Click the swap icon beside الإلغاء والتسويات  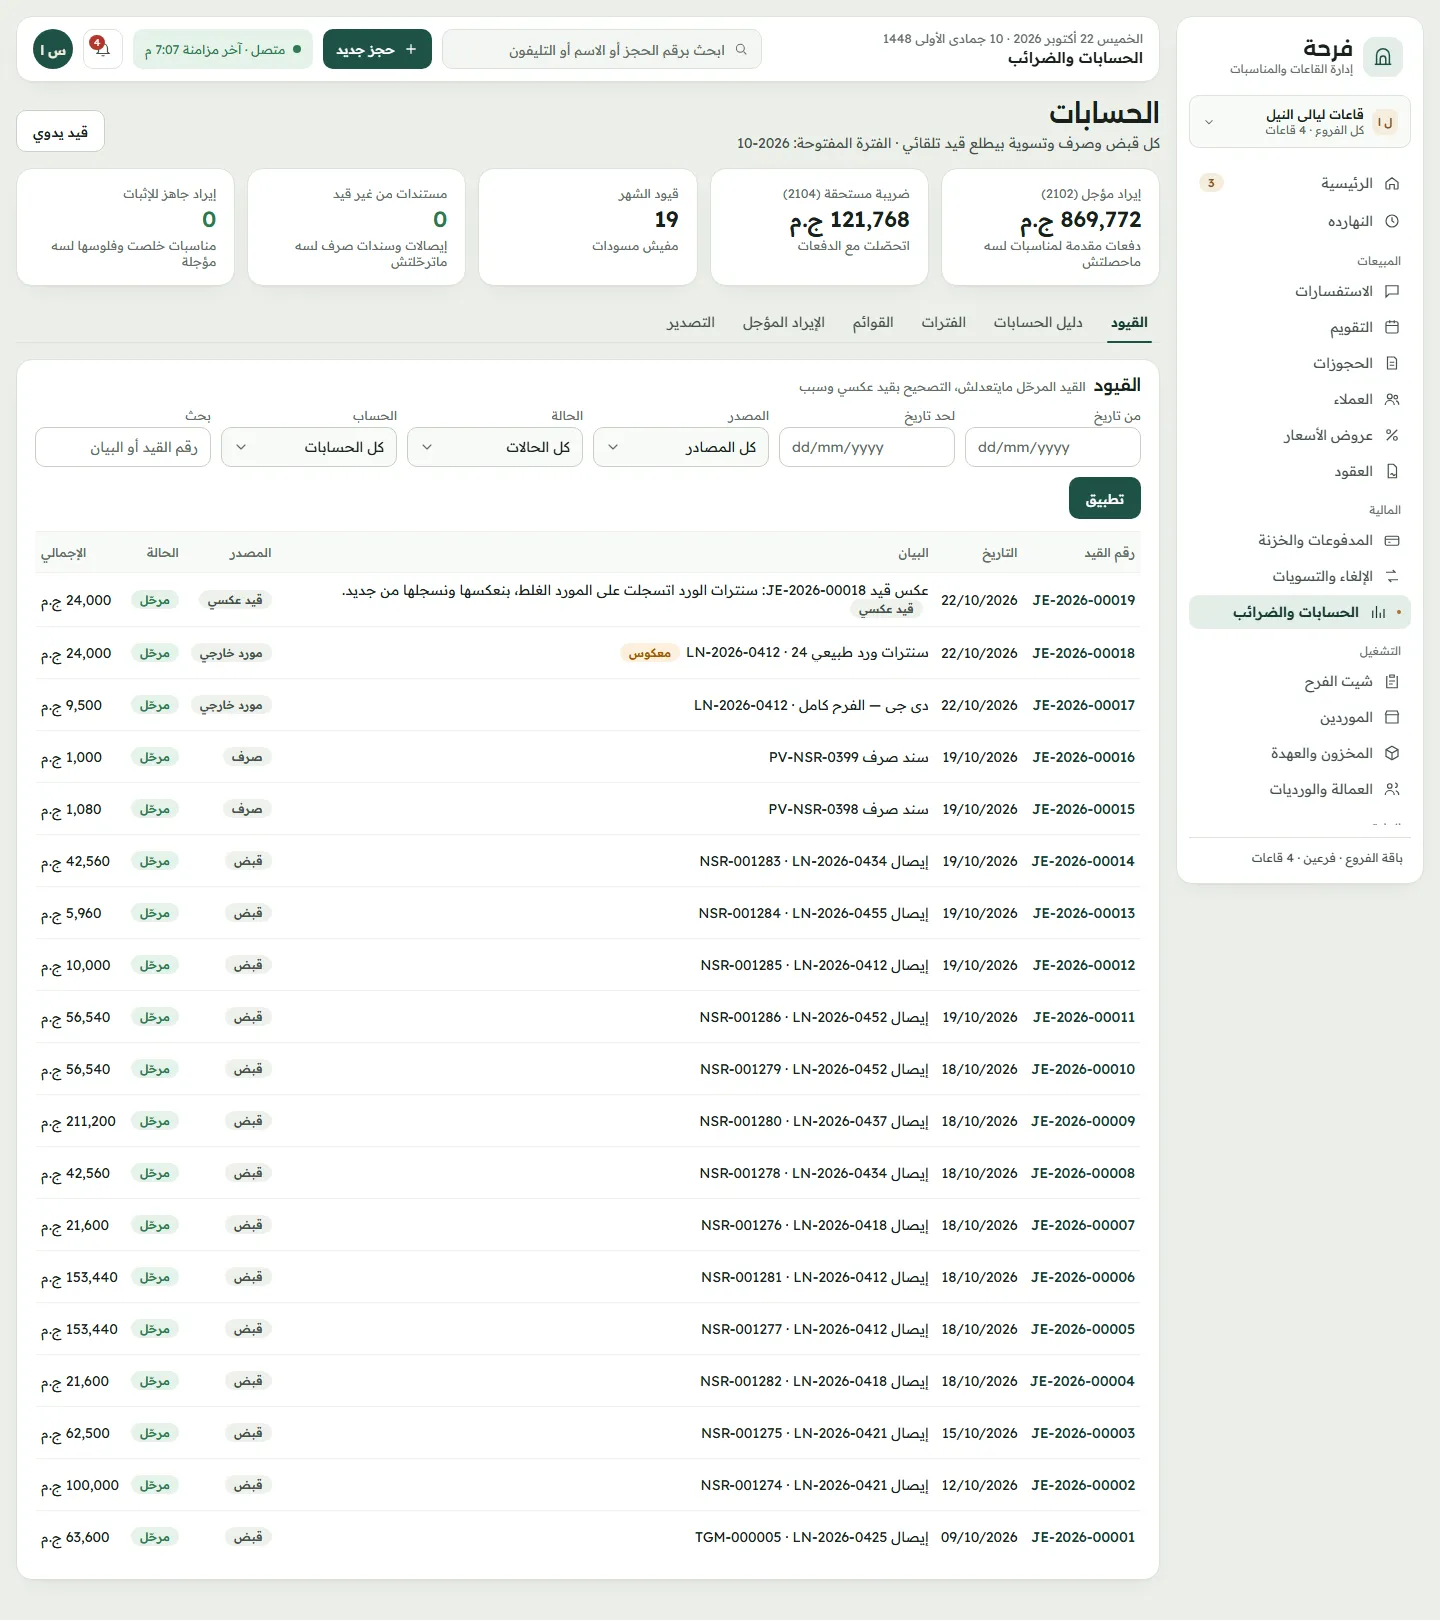point(1392,577)
